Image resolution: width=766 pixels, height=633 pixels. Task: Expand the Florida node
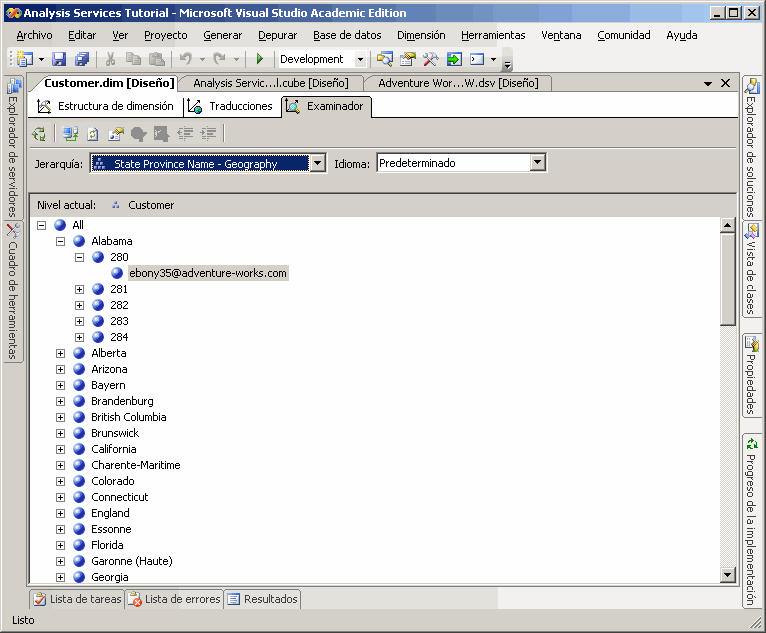60,545
